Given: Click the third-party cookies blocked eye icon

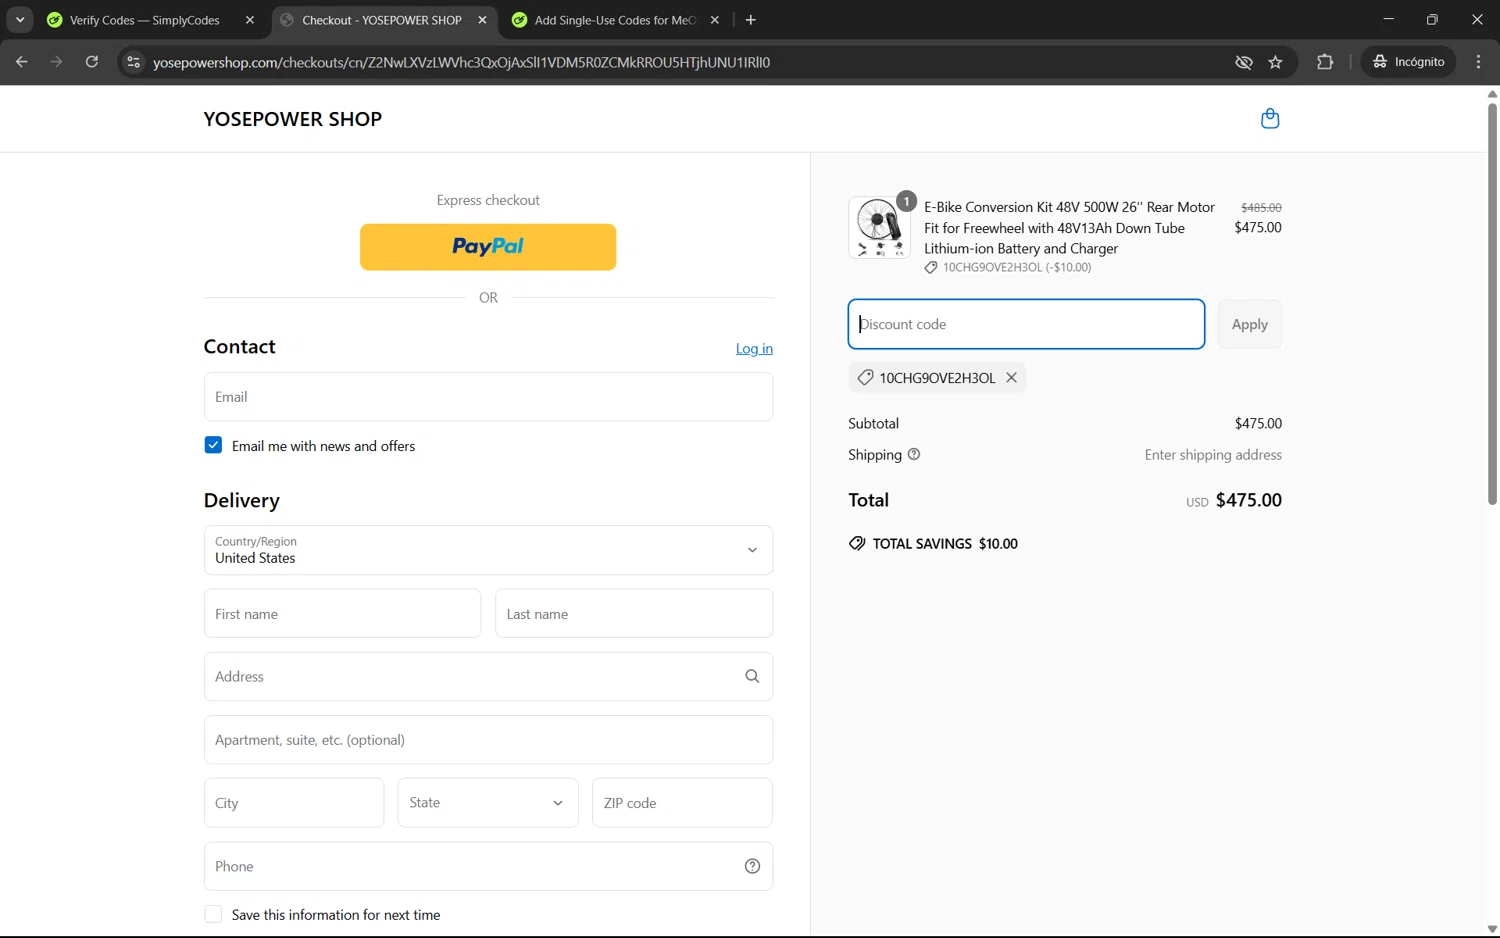Looking at the screenshot, I should coord(1243,62).
